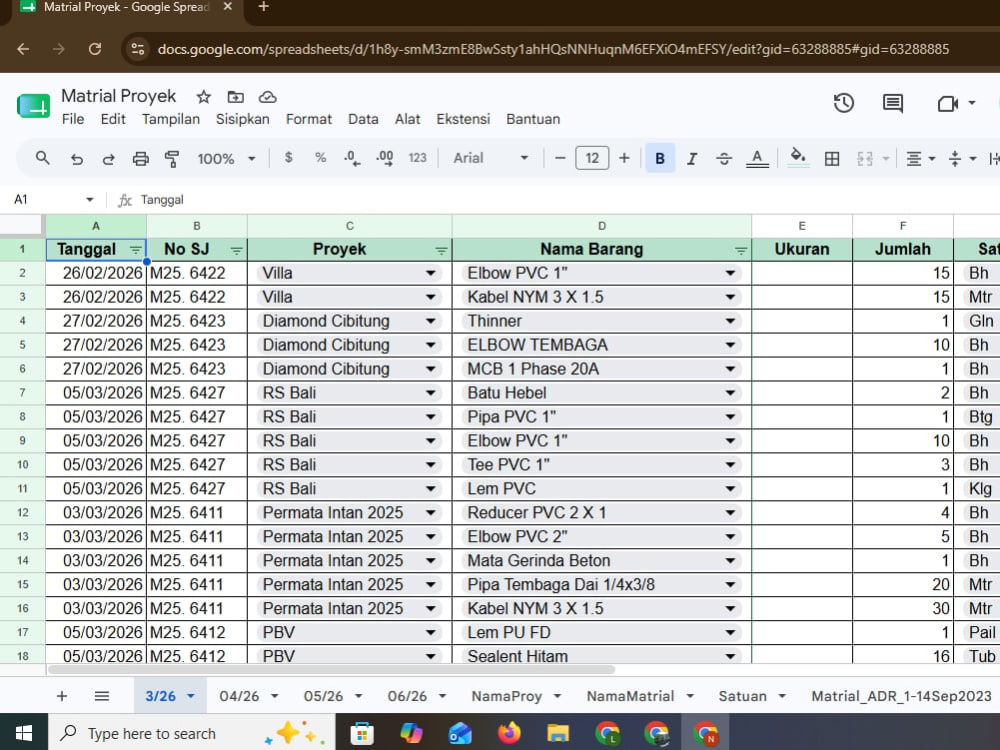Format as currency with dollar icon

coord(288,158)
